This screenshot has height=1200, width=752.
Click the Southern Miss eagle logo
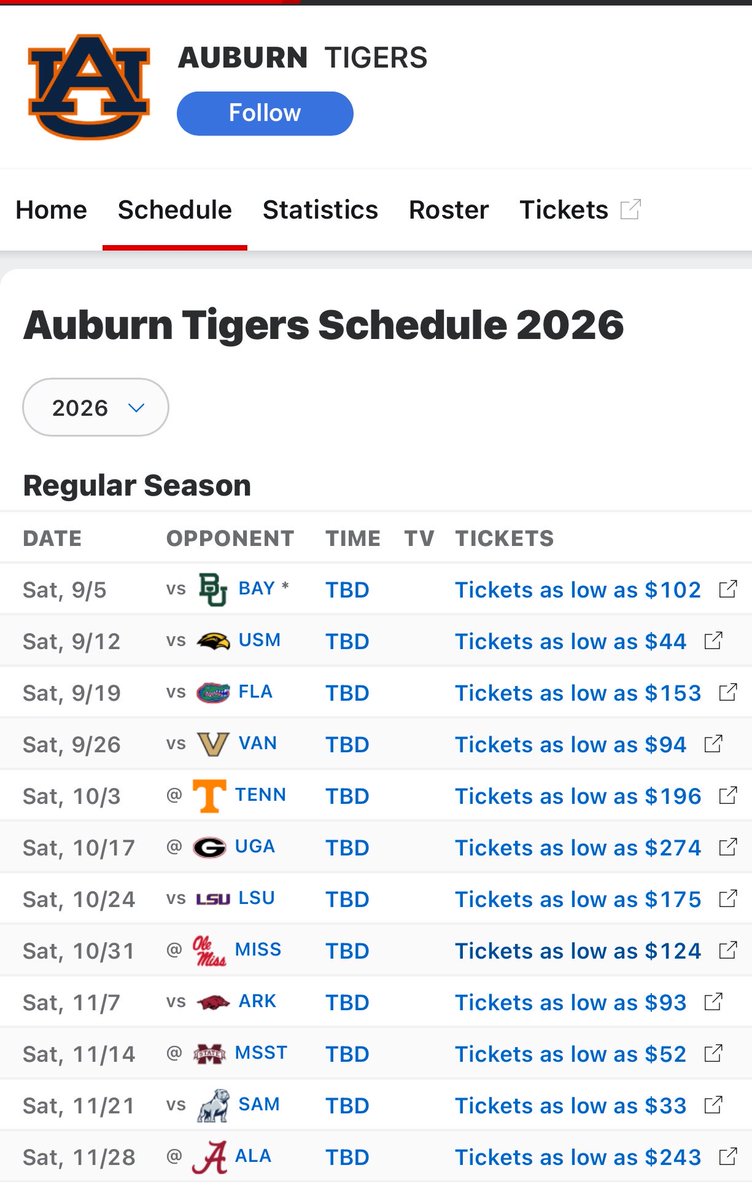[213, 641]
